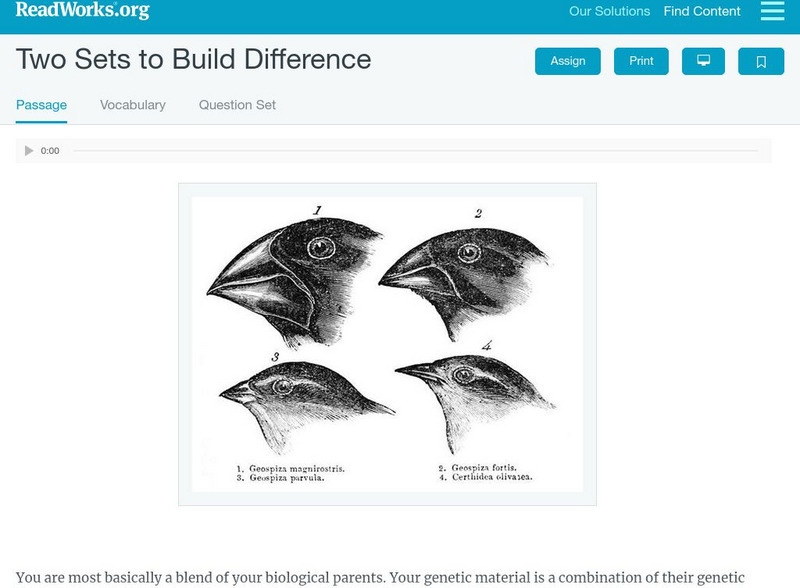
Task: Click the audio 0:00 time label
Action: [x=50, y=151]
